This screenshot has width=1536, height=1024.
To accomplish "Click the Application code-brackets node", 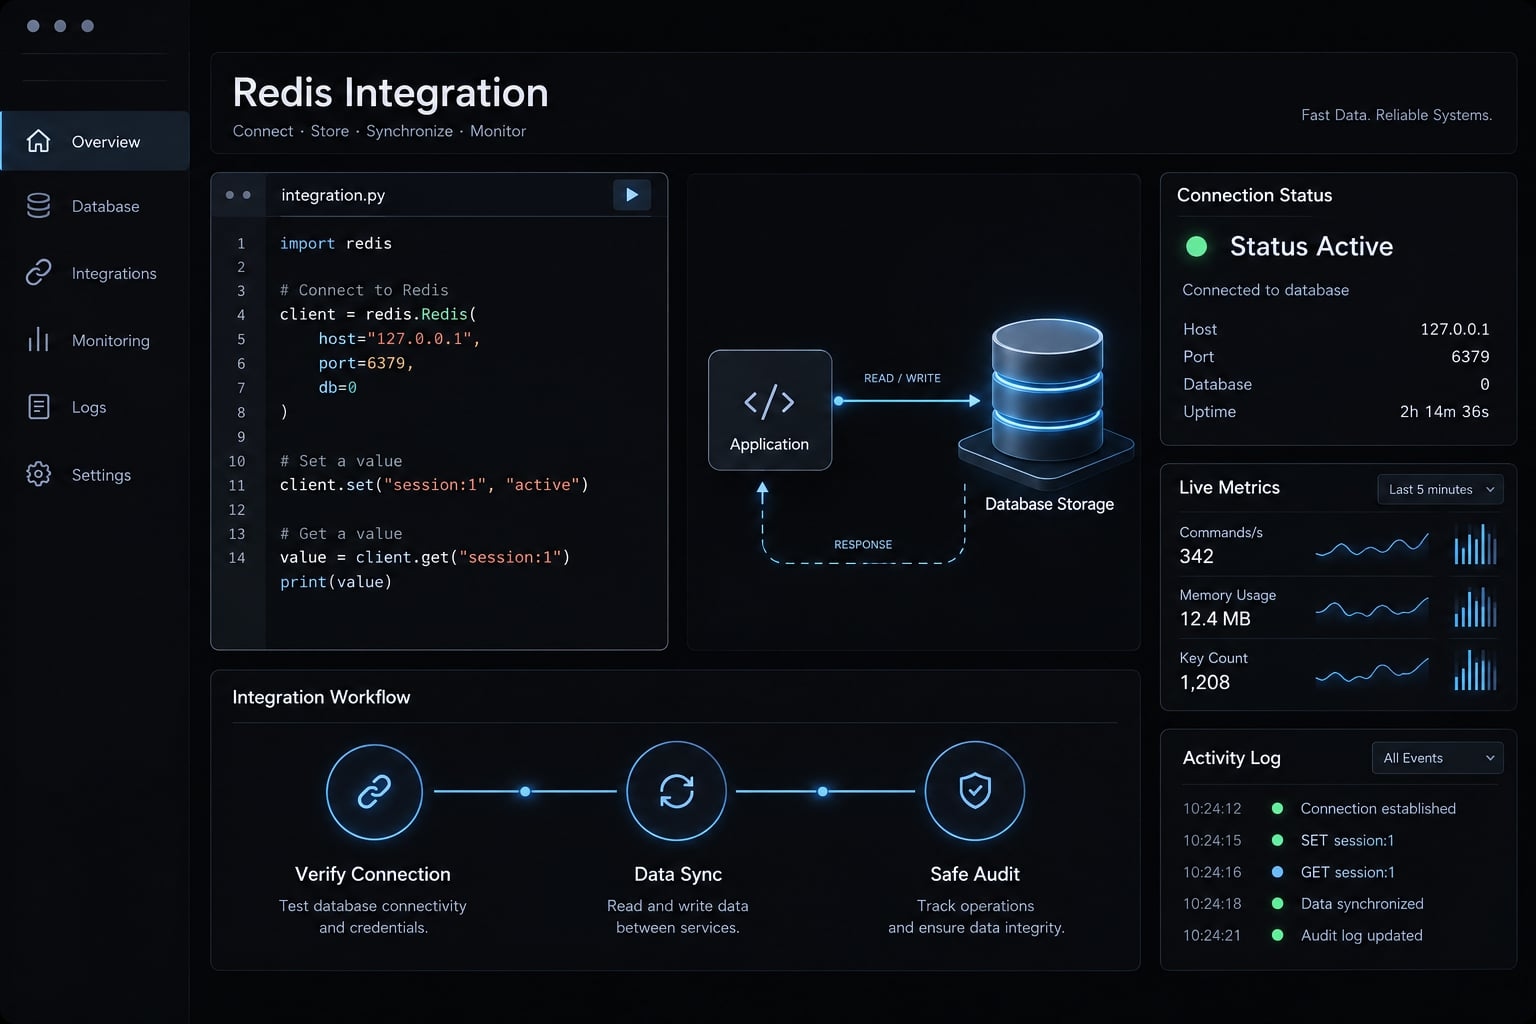I will (x=770, y=410).
